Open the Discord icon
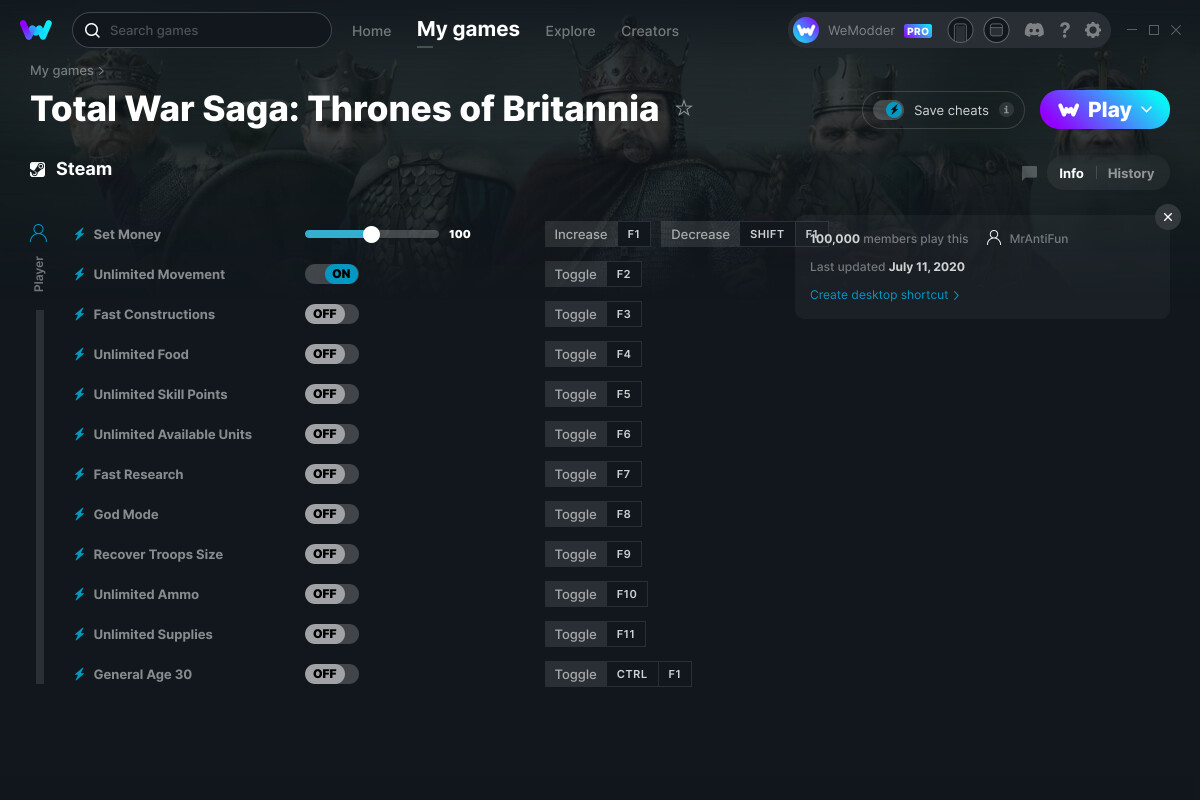 click(1035, 30)
